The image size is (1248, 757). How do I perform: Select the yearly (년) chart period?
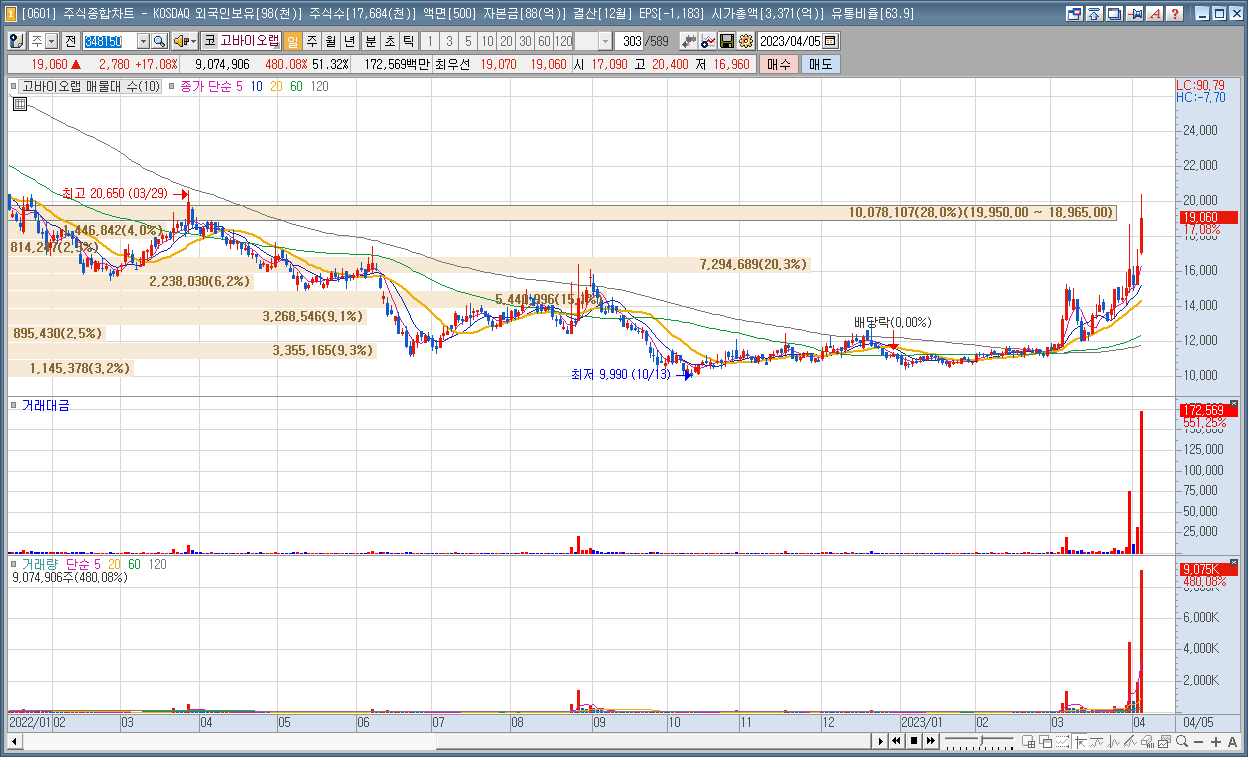tap(349, 41)
